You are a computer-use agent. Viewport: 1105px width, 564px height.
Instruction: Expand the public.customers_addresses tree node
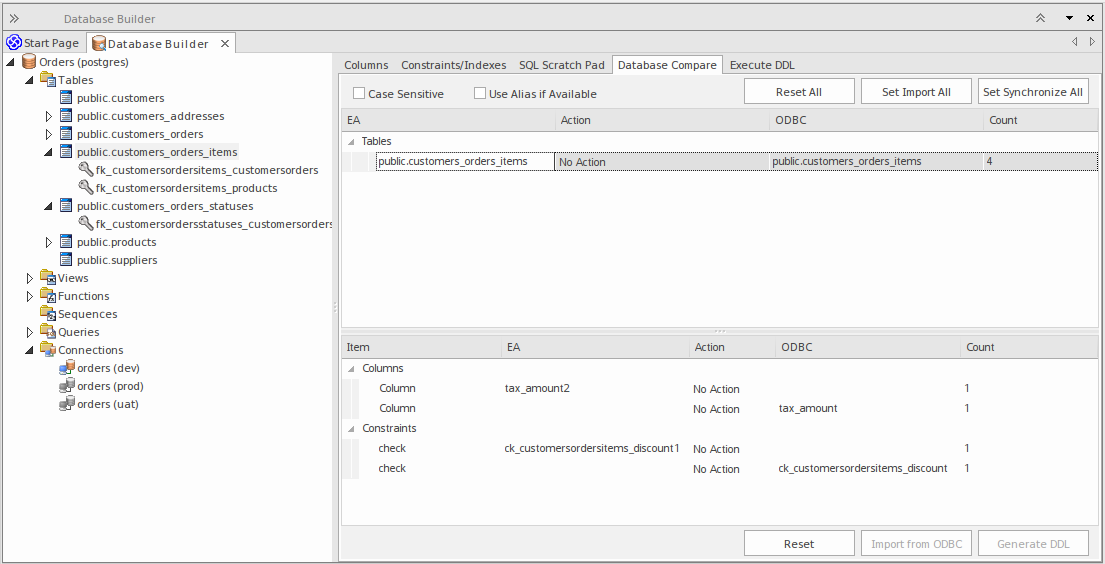49,116
